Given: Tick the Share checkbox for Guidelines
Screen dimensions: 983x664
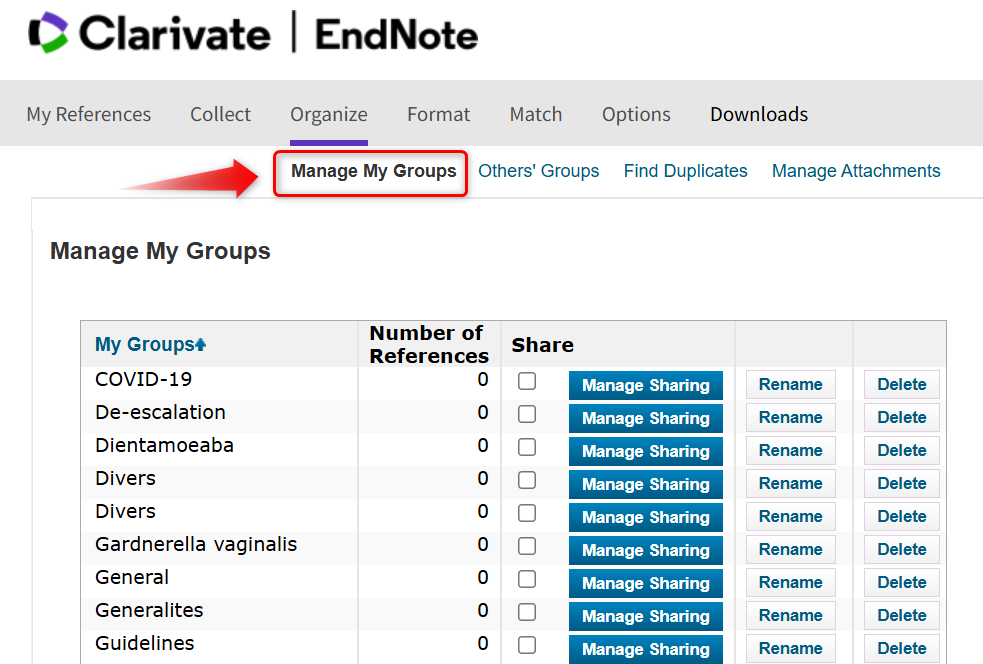Looking at the screenshot, I should (527, 645).
